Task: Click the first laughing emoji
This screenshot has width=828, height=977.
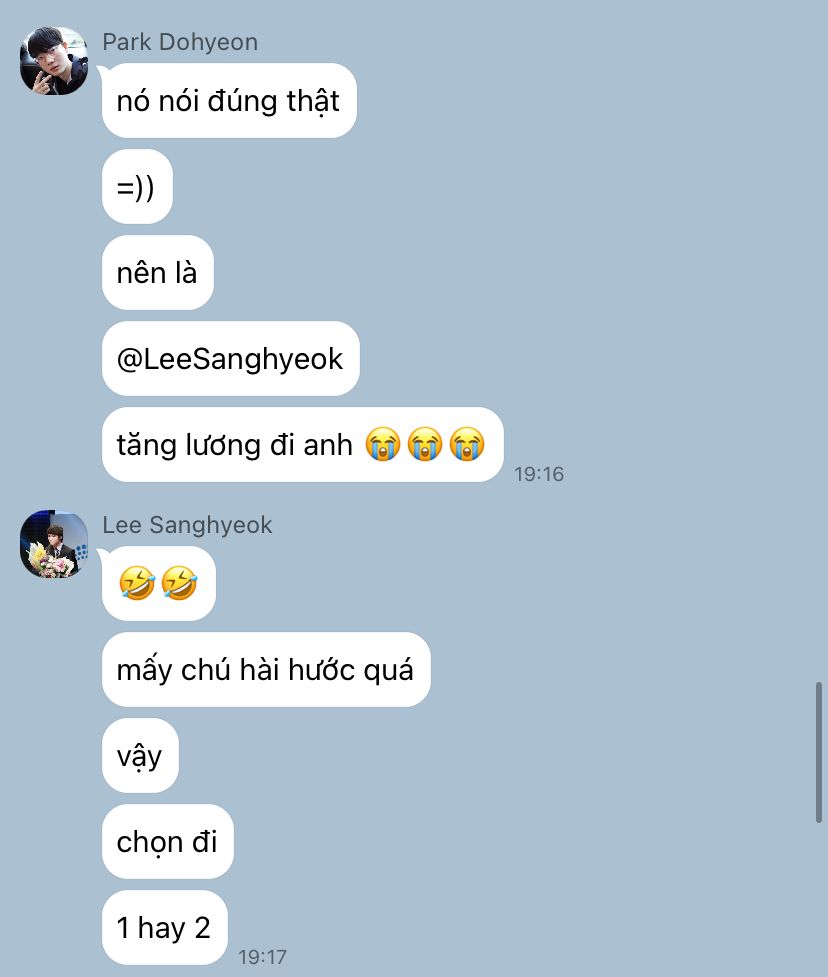Action: [137, 583]
